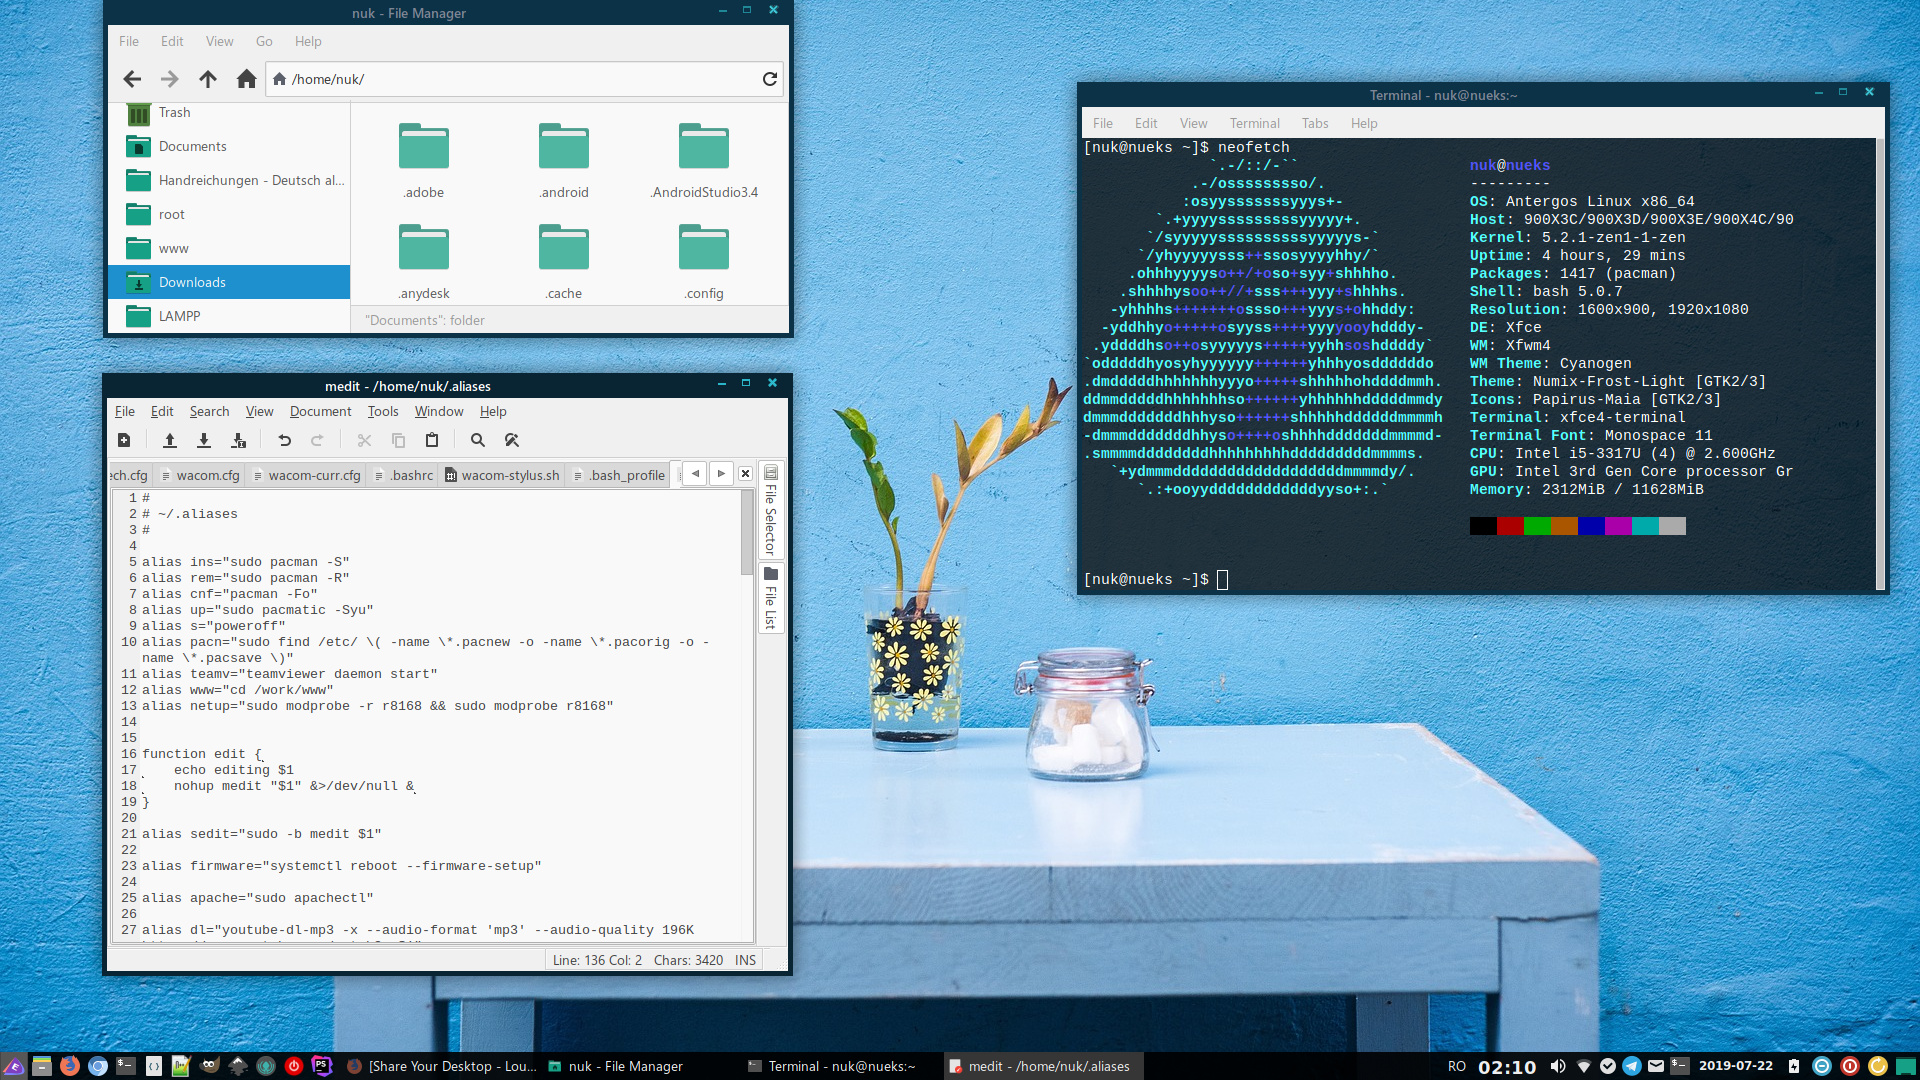The height and width of the screenshot is (1080, 1920).
Task: Toggle the volume icon in system tray
Action: point(1558,1066)
